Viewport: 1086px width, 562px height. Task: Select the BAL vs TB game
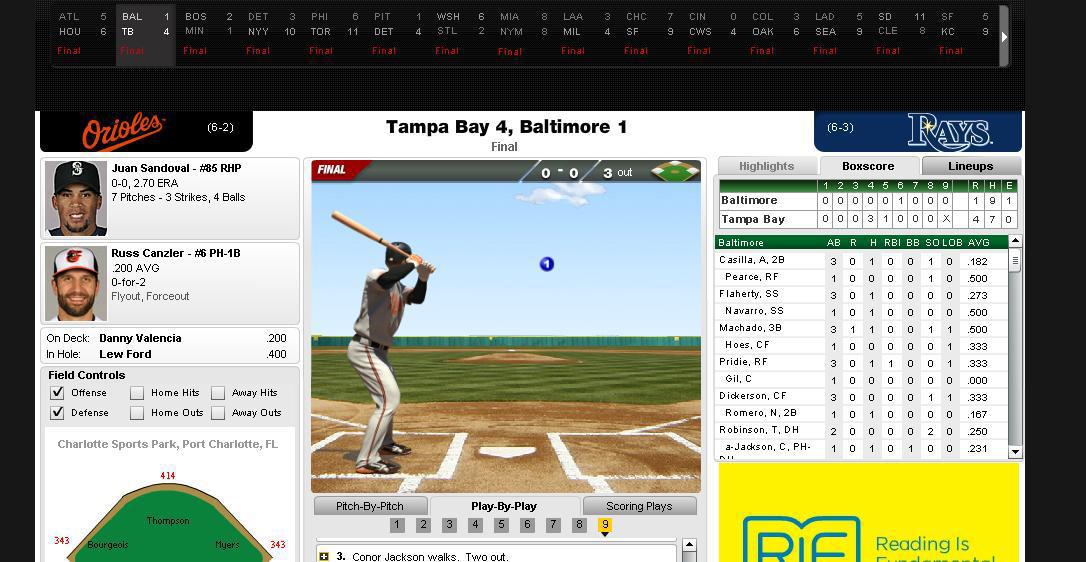pos(145,33)
